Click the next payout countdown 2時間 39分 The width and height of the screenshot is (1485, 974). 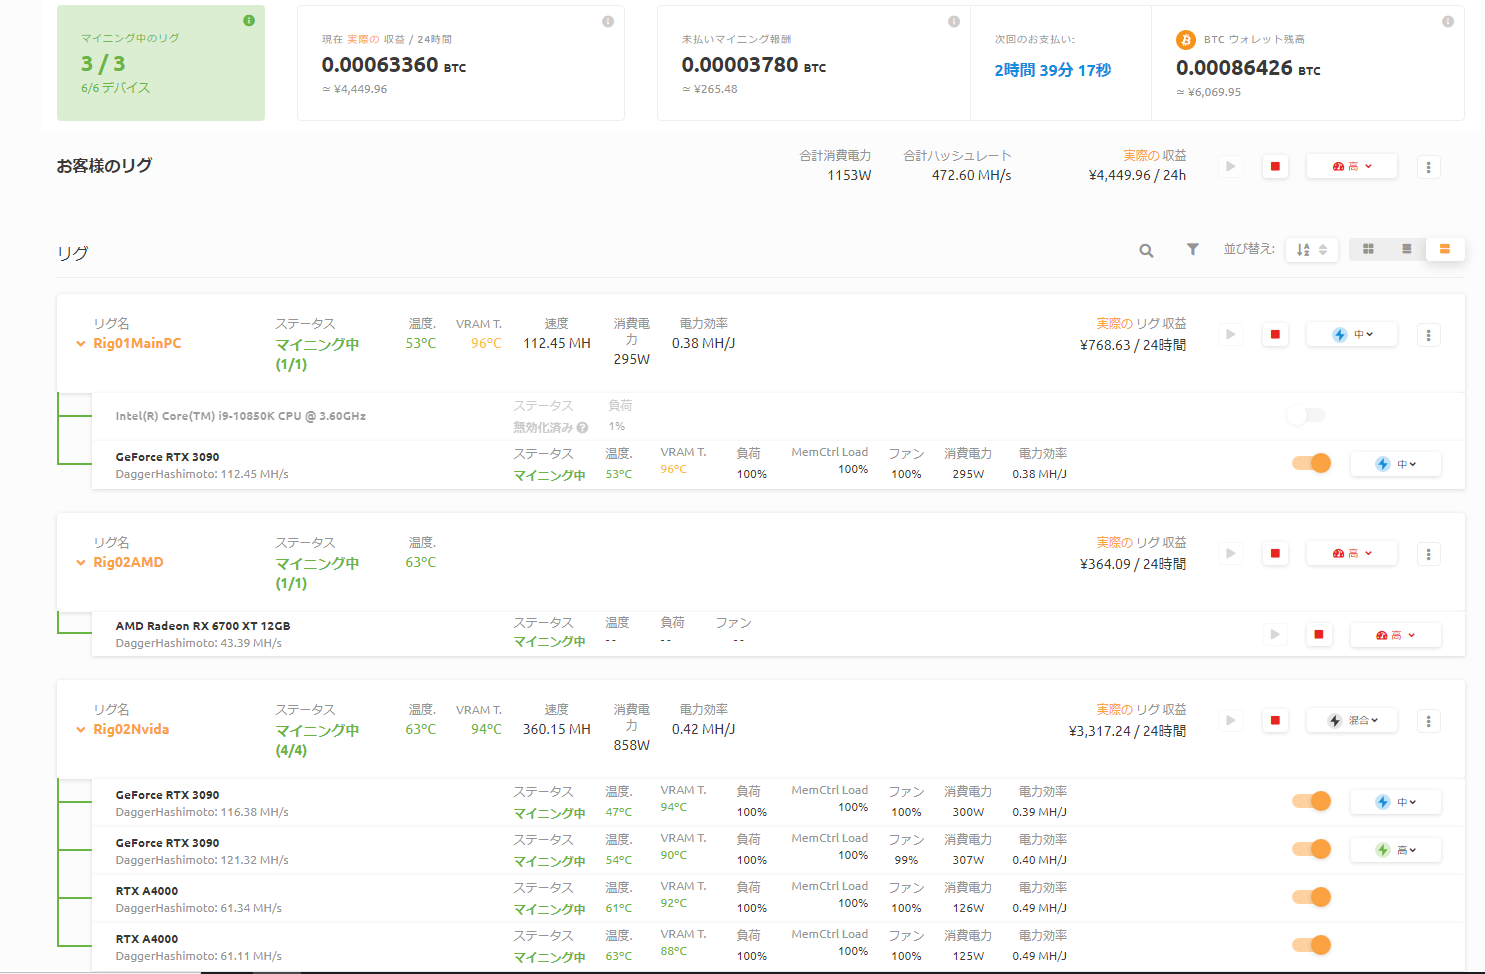point(1053,70)
